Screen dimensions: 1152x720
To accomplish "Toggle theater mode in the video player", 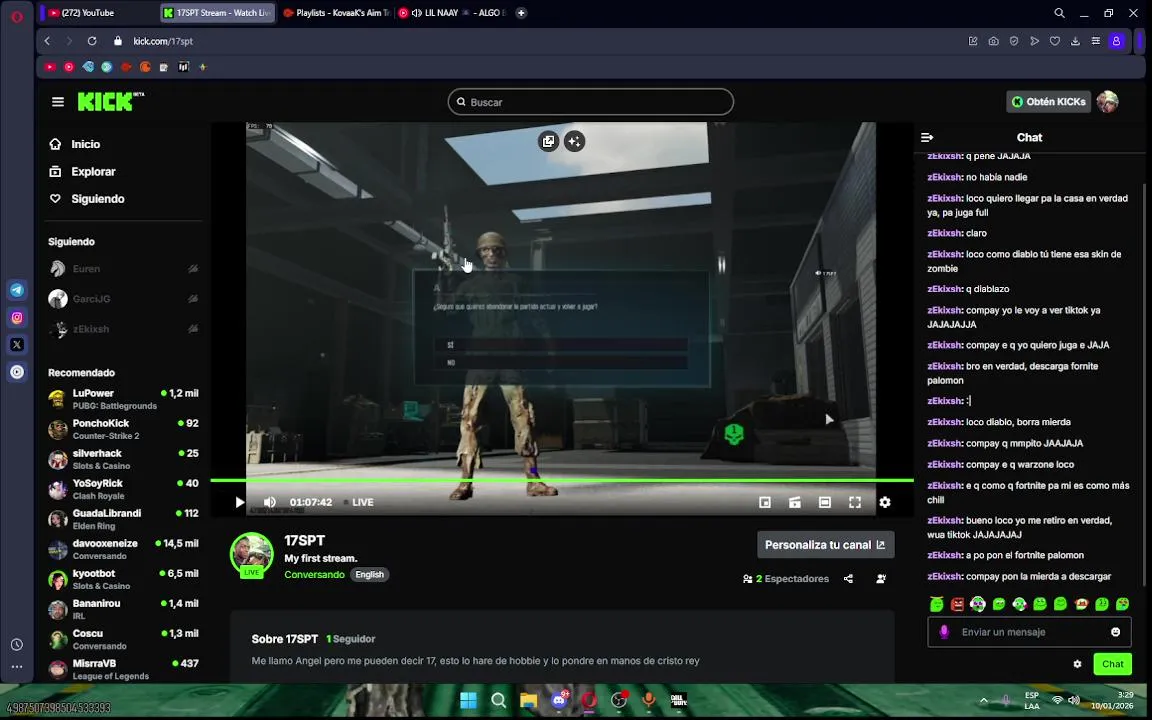I will tap(824, 502).
